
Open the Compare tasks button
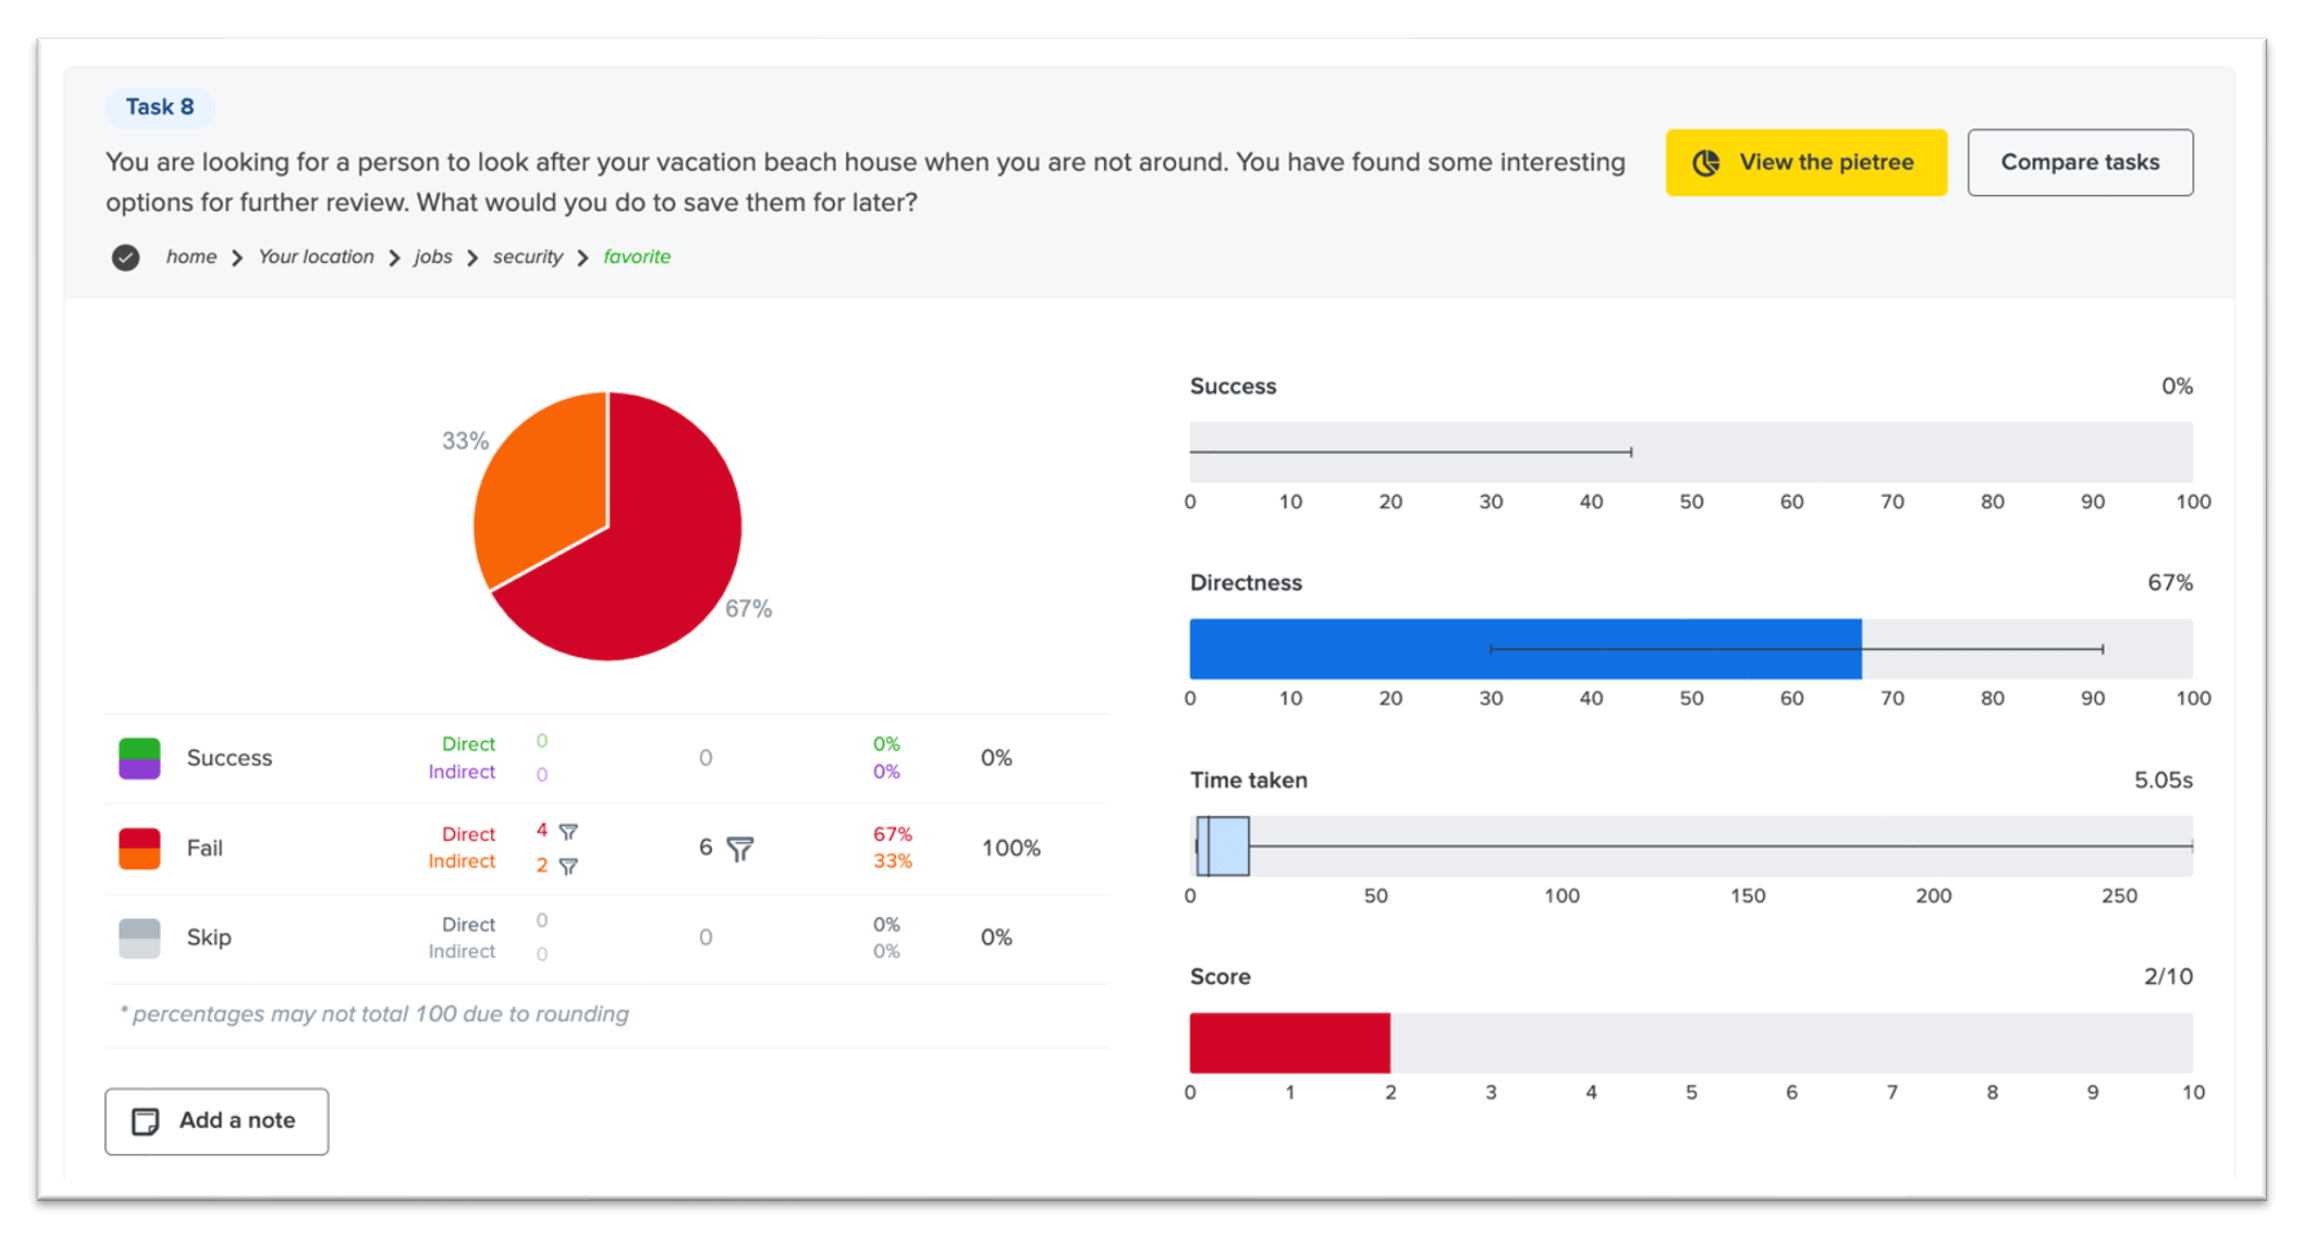click(2079, 162)
